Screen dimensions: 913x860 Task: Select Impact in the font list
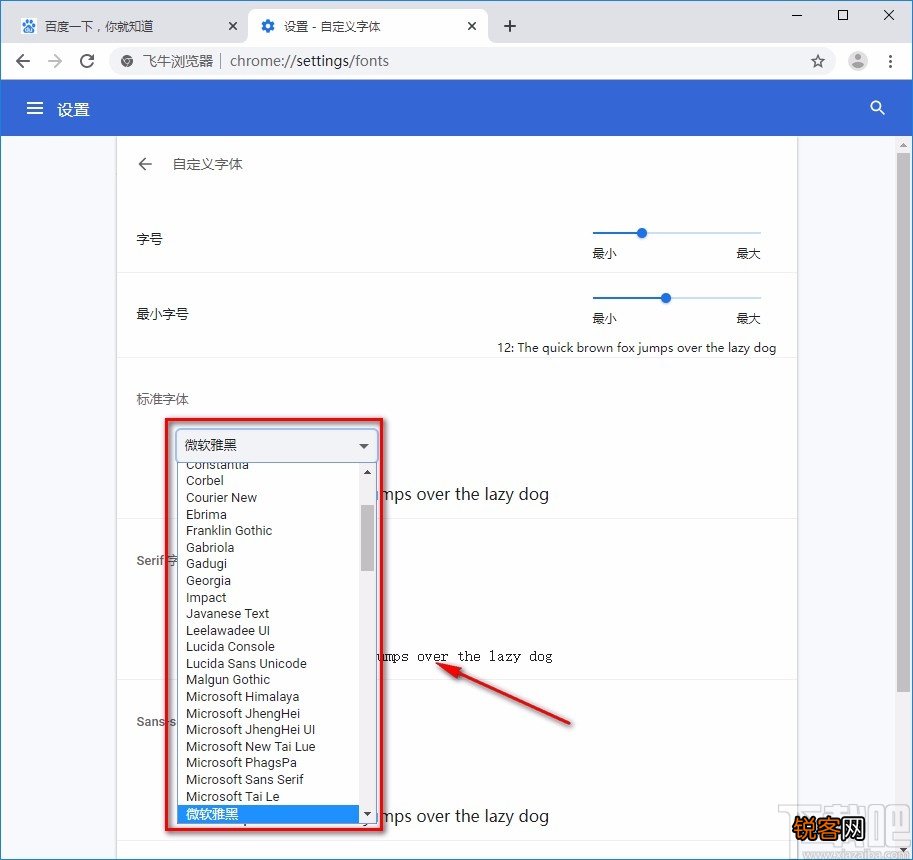tap(268, 597)
